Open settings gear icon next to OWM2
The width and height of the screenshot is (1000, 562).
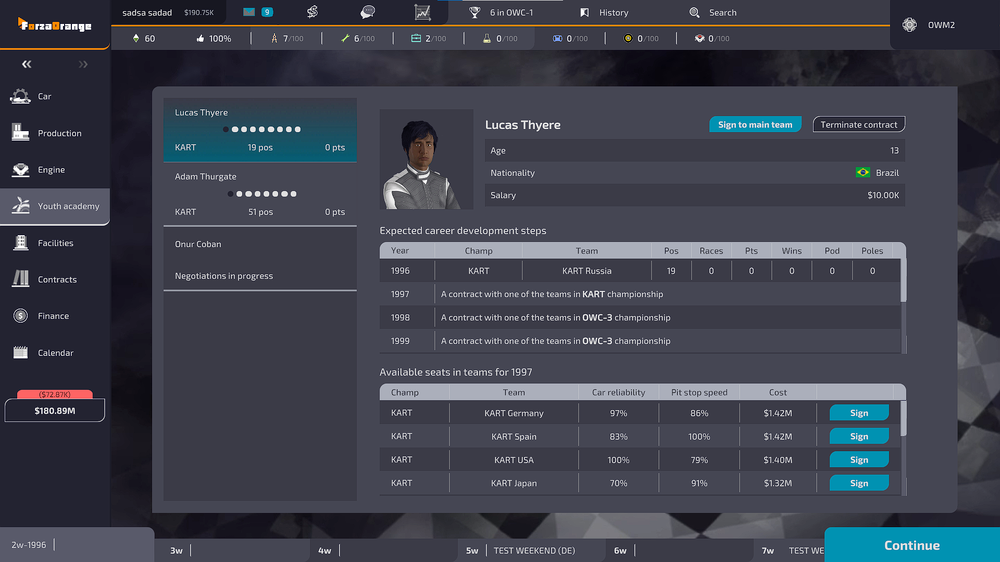[909, 25]
